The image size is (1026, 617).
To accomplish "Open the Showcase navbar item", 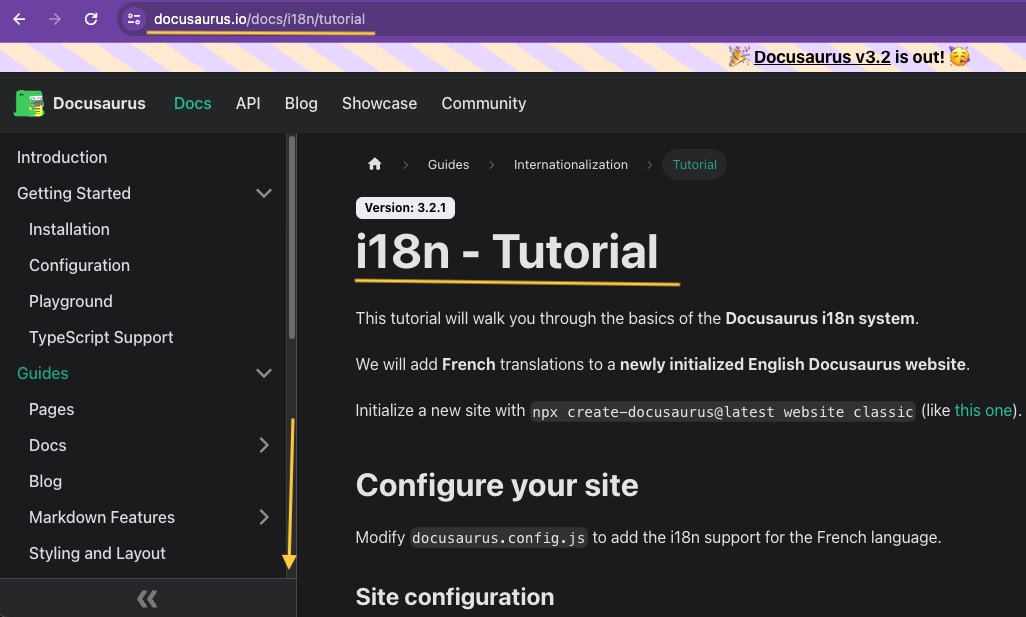I will click(380, 103).
